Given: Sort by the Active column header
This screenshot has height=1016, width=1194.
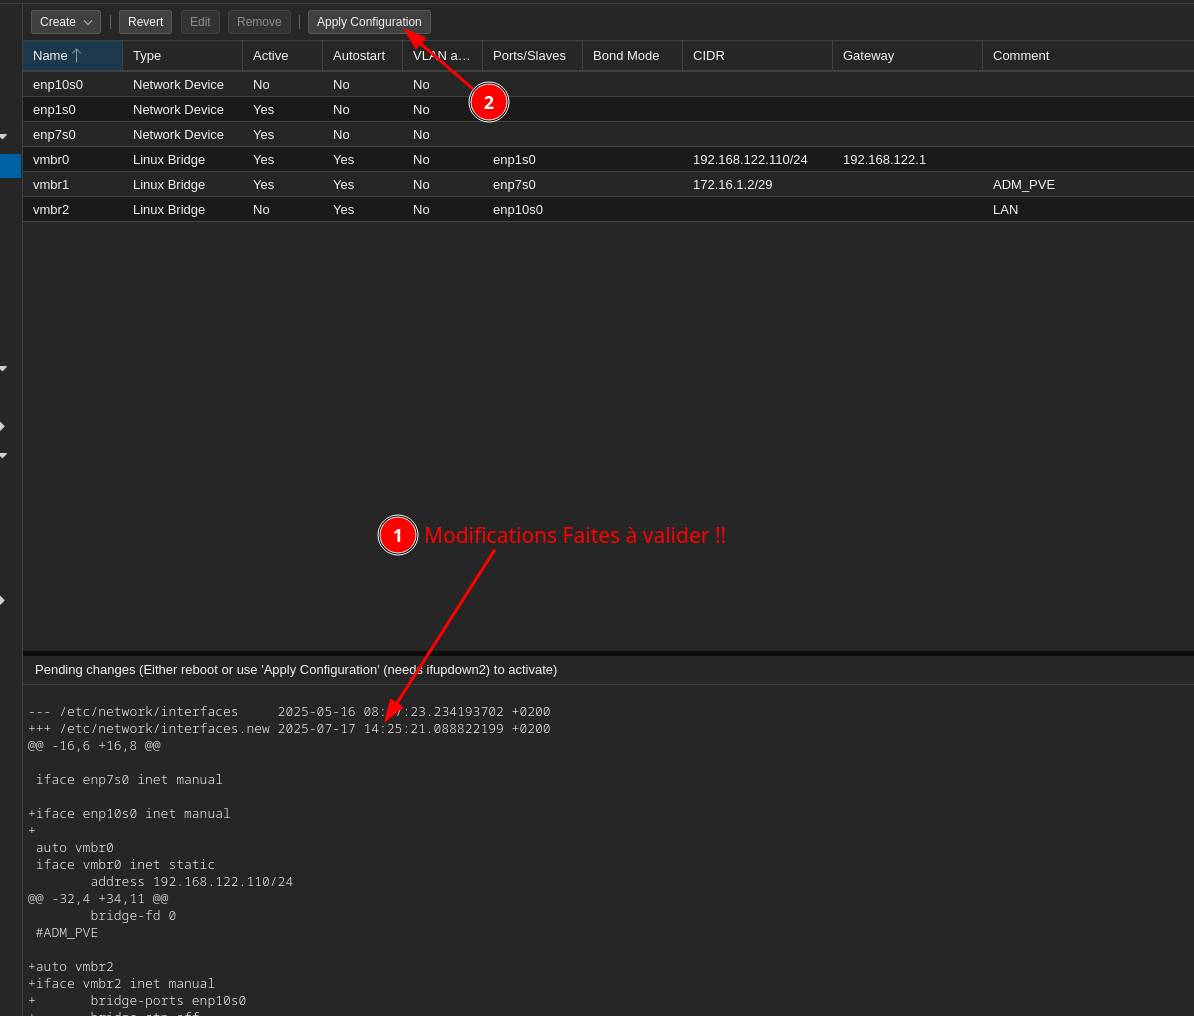Looking at the screenshot, I should click(281, 56).
